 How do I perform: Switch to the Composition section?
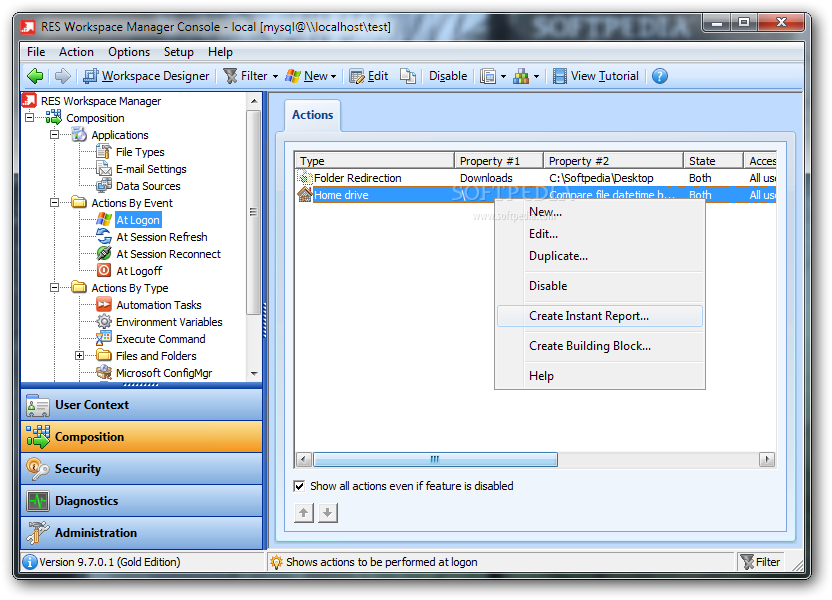(x=142, y=437)
